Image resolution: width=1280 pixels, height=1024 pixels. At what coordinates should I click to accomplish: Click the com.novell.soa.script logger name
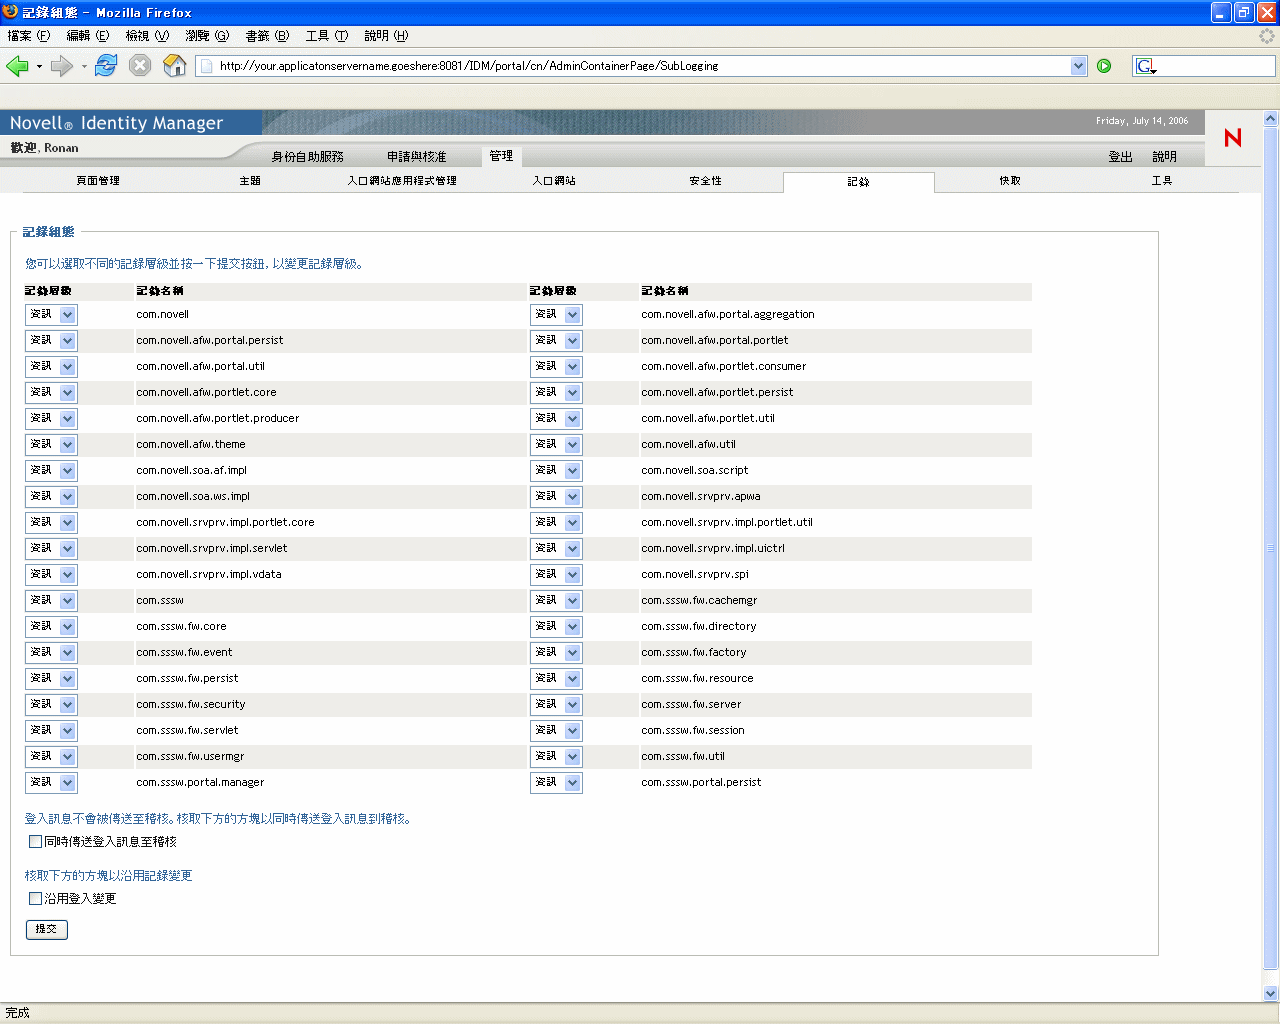695,471
